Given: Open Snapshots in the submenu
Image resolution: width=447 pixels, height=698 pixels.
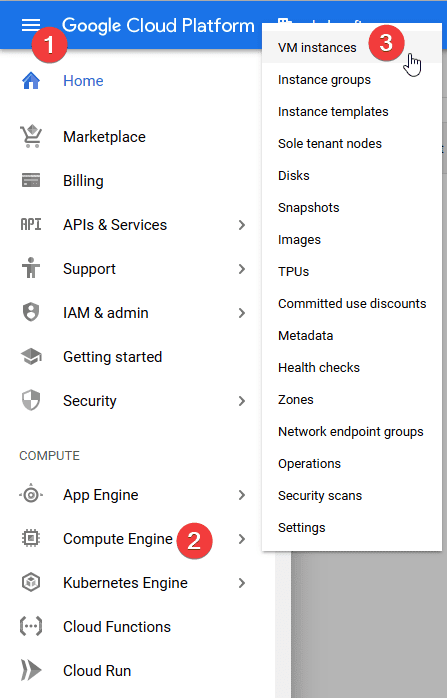Looking at the screenshot, I should (352, 208).
